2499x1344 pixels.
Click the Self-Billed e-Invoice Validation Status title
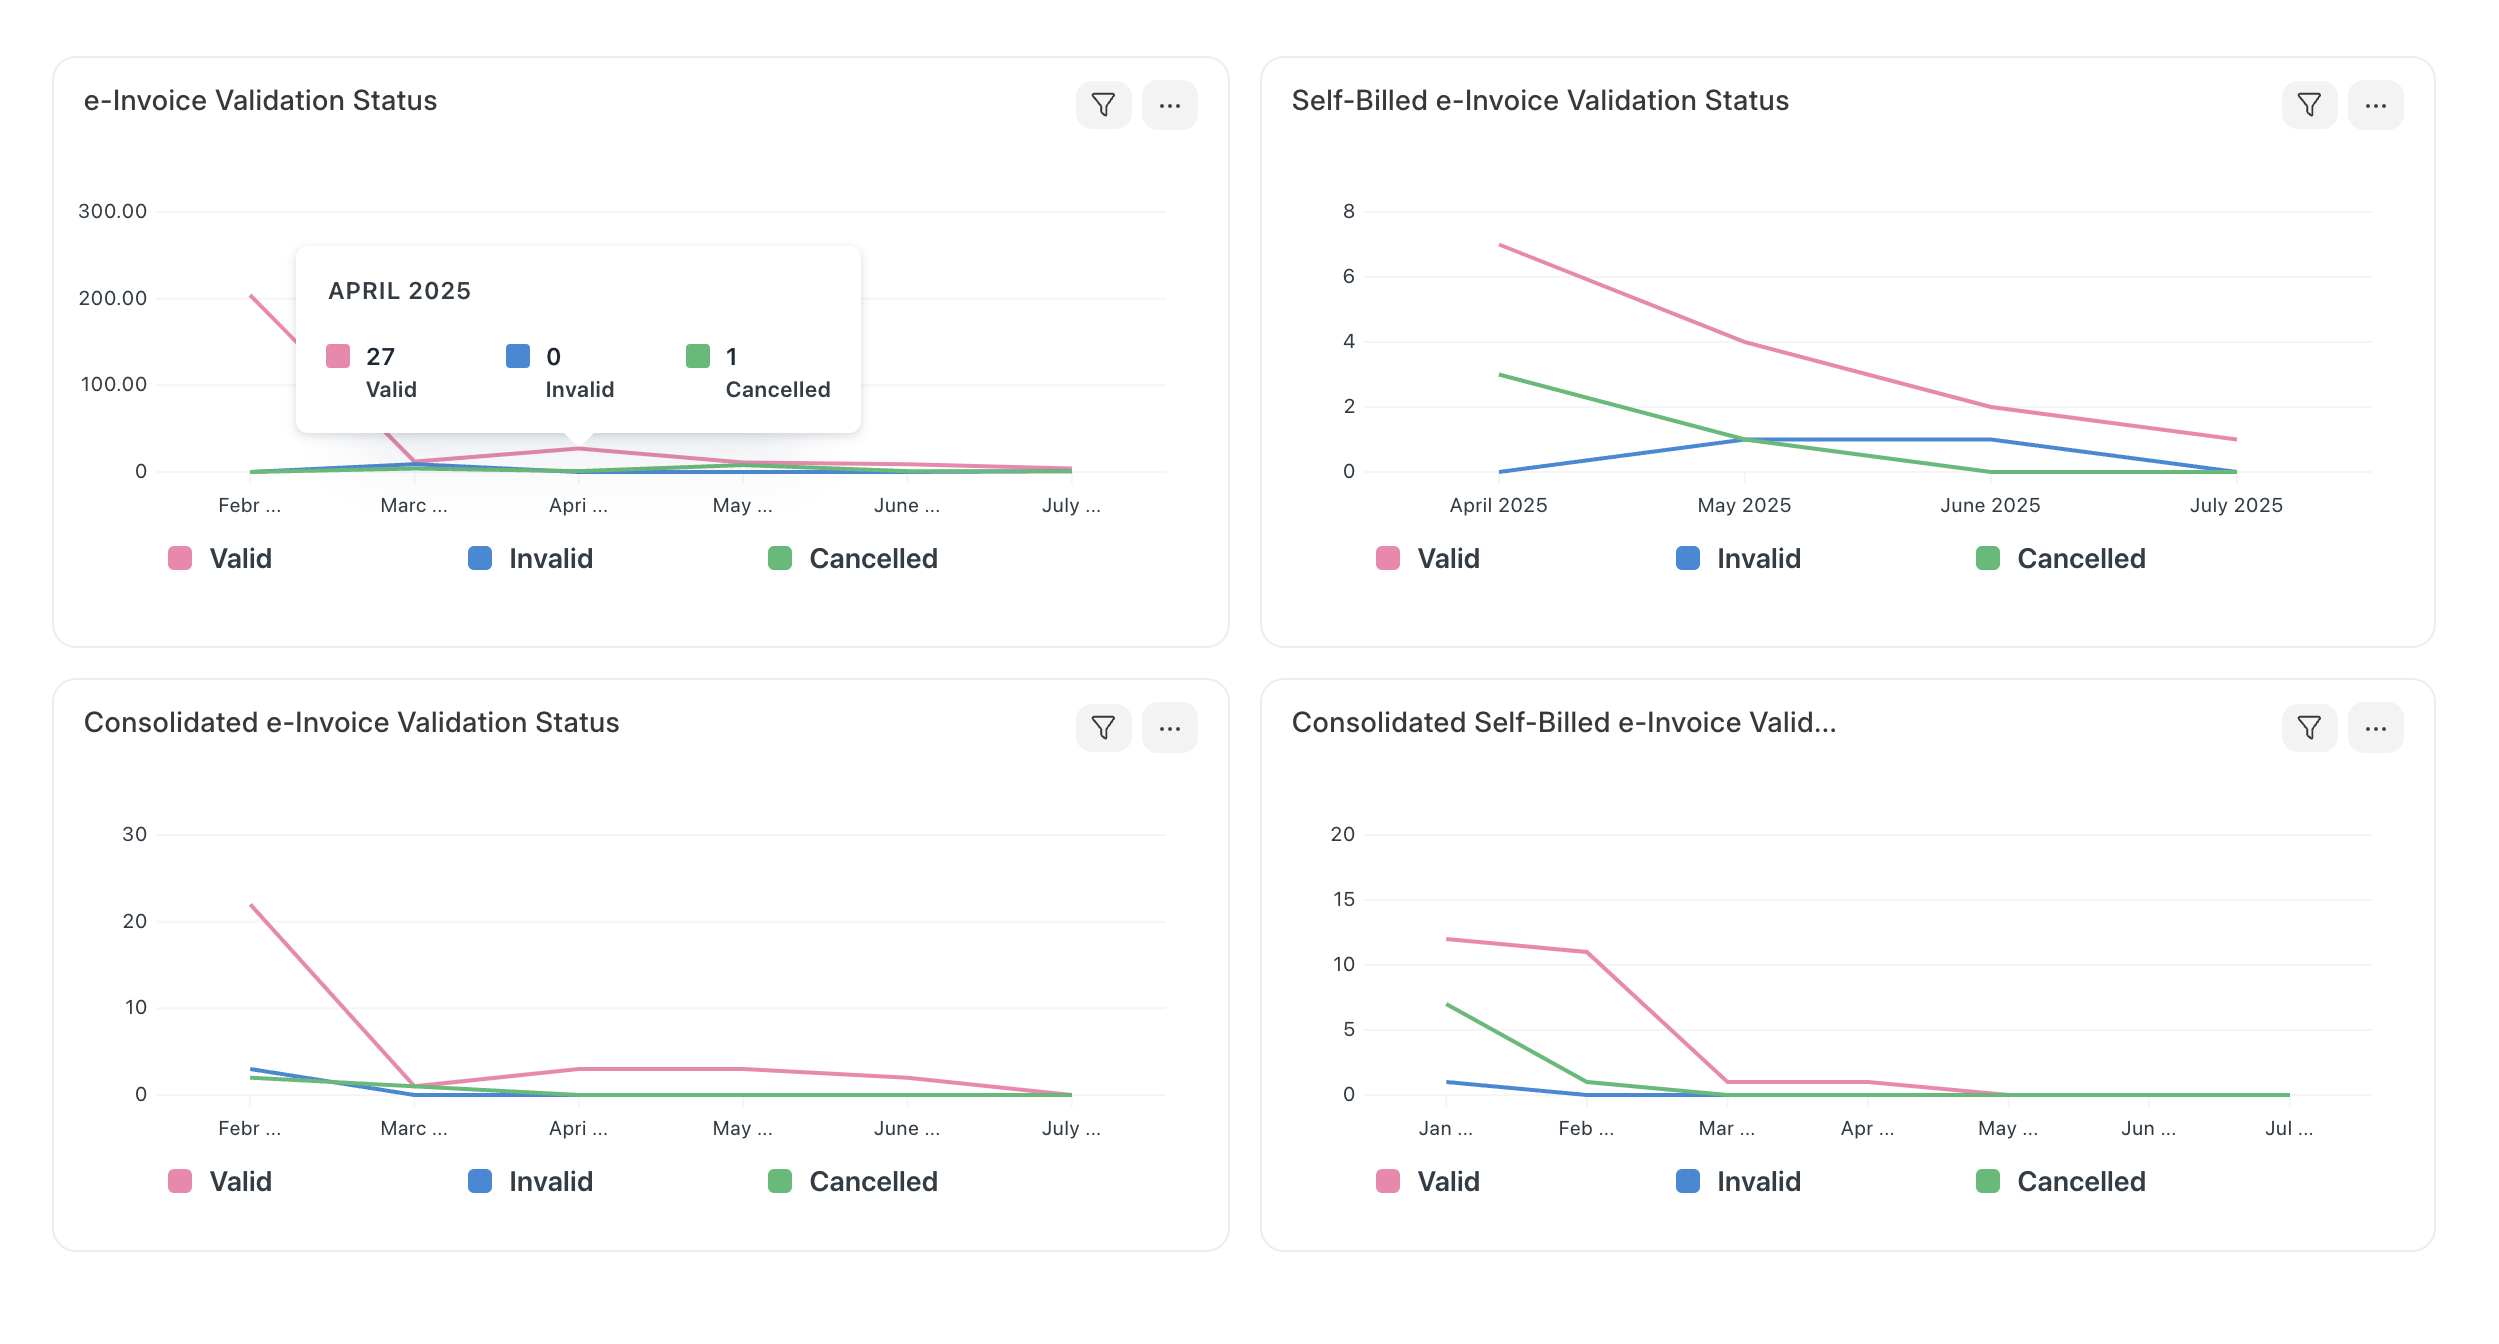[x=1539, y=101]
